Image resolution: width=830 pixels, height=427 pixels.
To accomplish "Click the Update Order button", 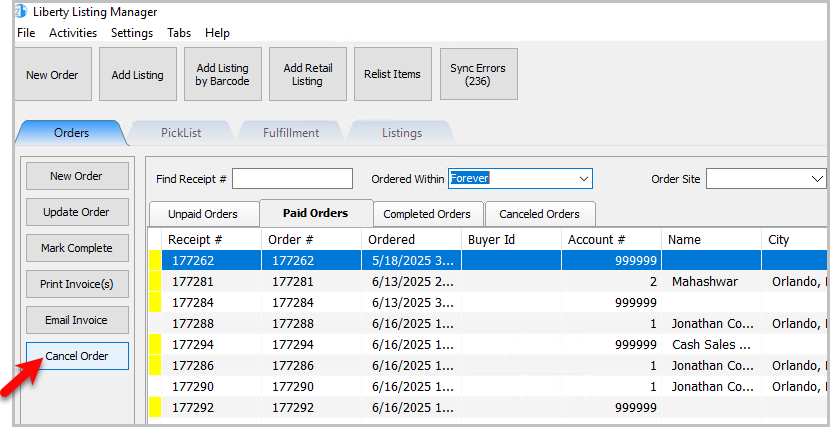I will pyautogui.click(x=77, y=212).
